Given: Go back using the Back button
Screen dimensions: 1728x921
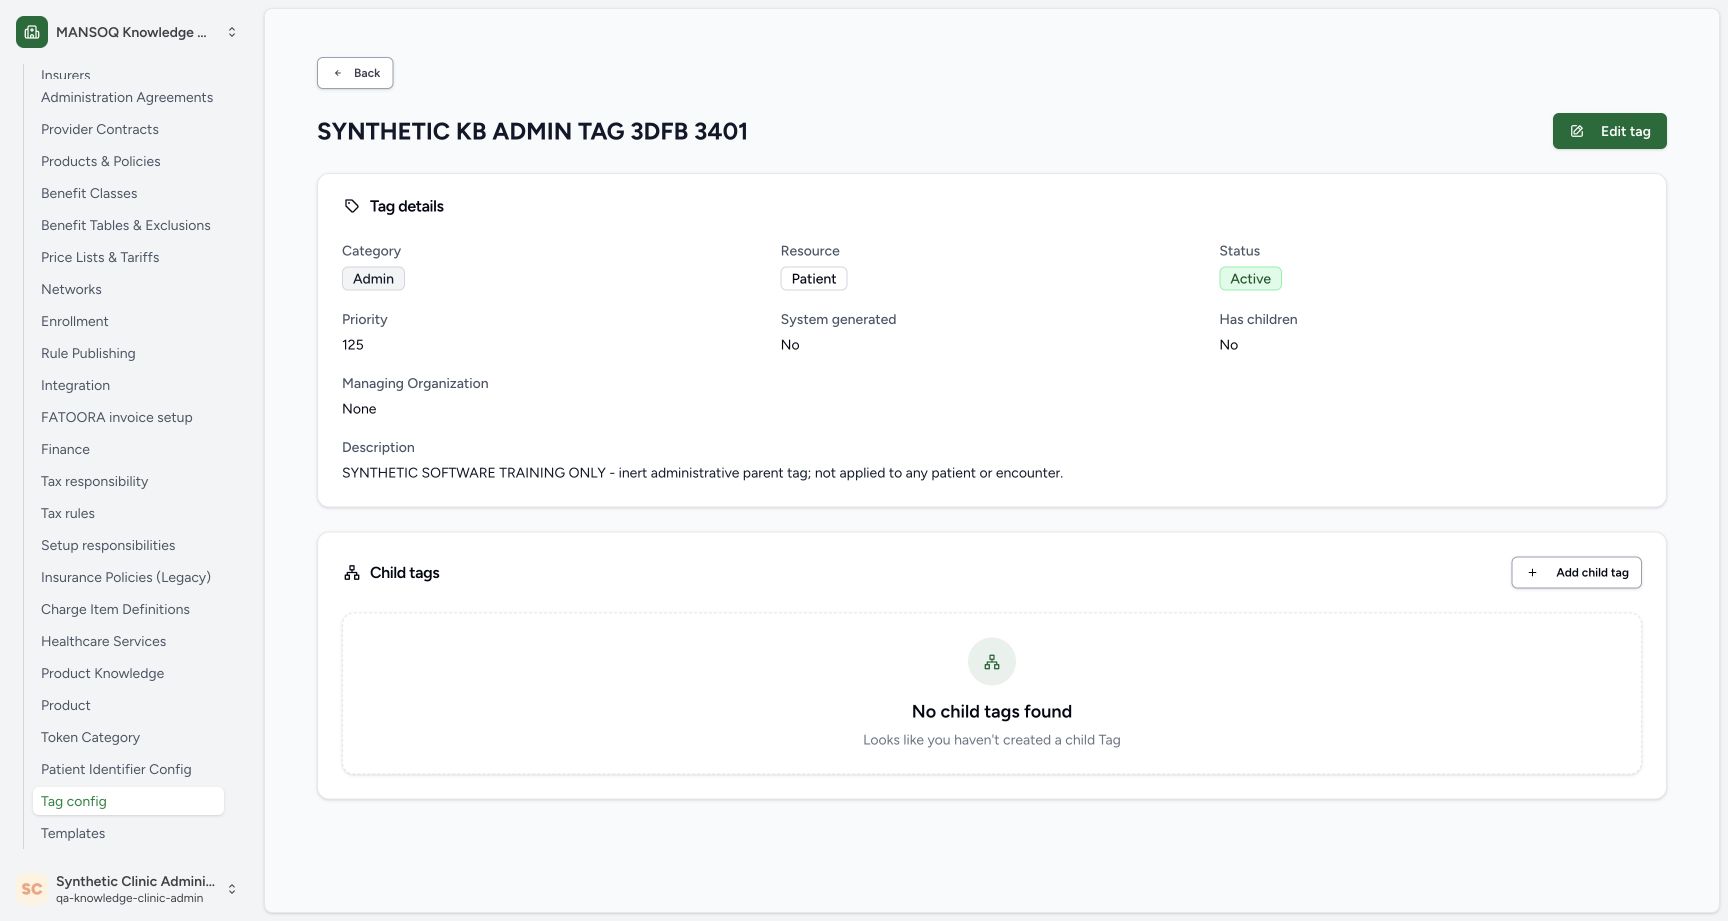Looking at the screenshot, I should point(355,73).
